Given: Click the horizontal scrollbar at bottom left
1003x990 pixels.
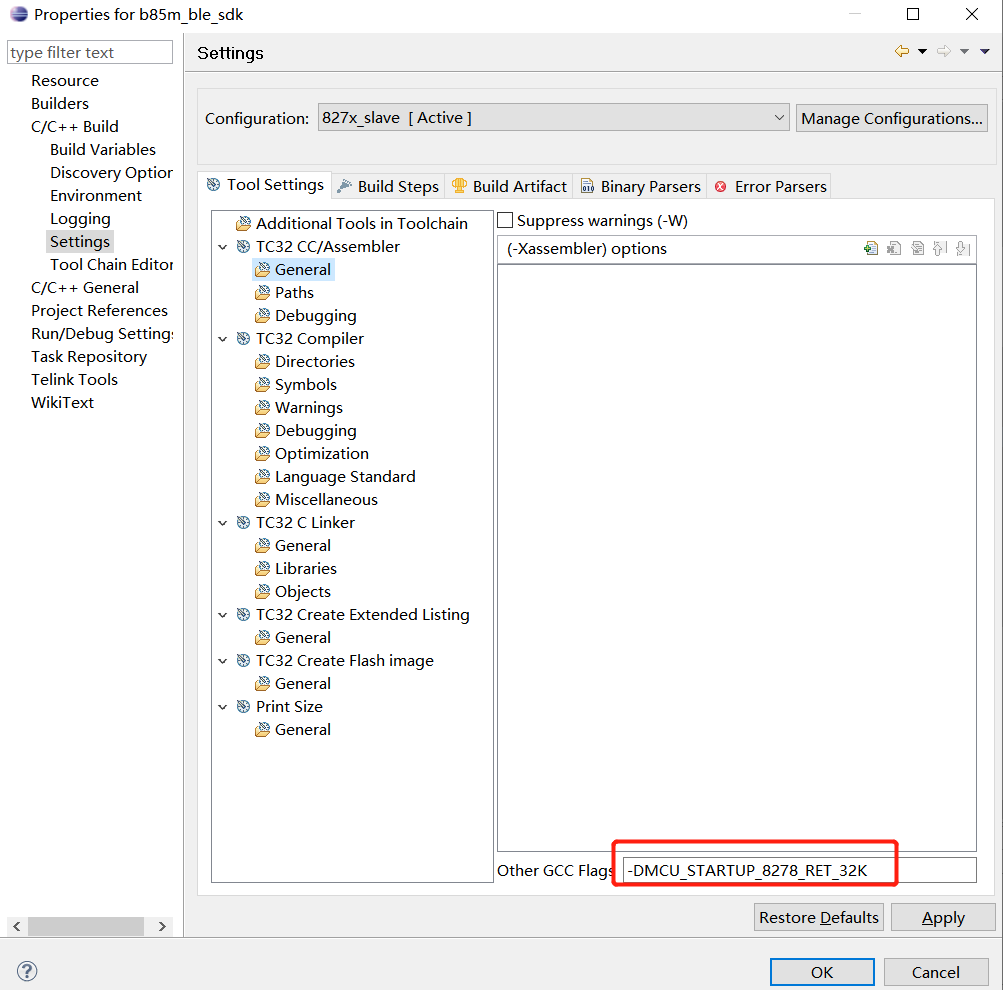Looking at the screenshot, I should coord(85,927).
